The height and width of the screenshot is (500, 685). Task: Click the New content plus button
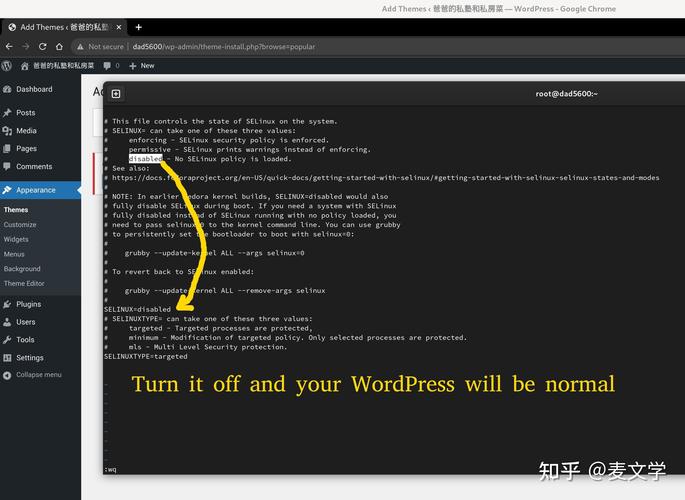point(142,66)
